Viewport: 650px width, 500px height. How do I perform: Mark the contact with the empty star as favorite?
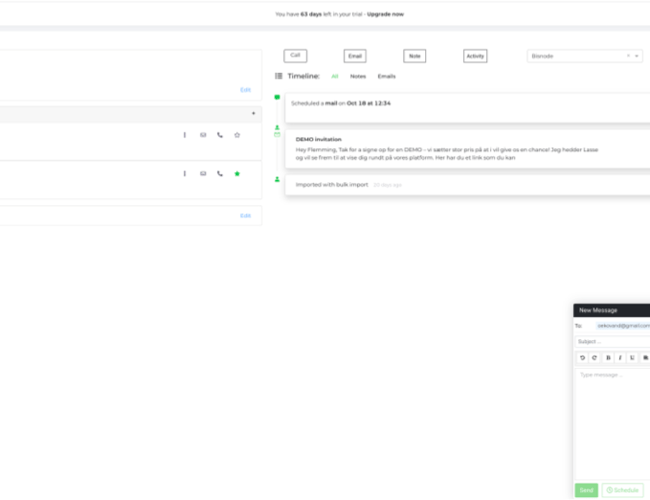point(237,135)
